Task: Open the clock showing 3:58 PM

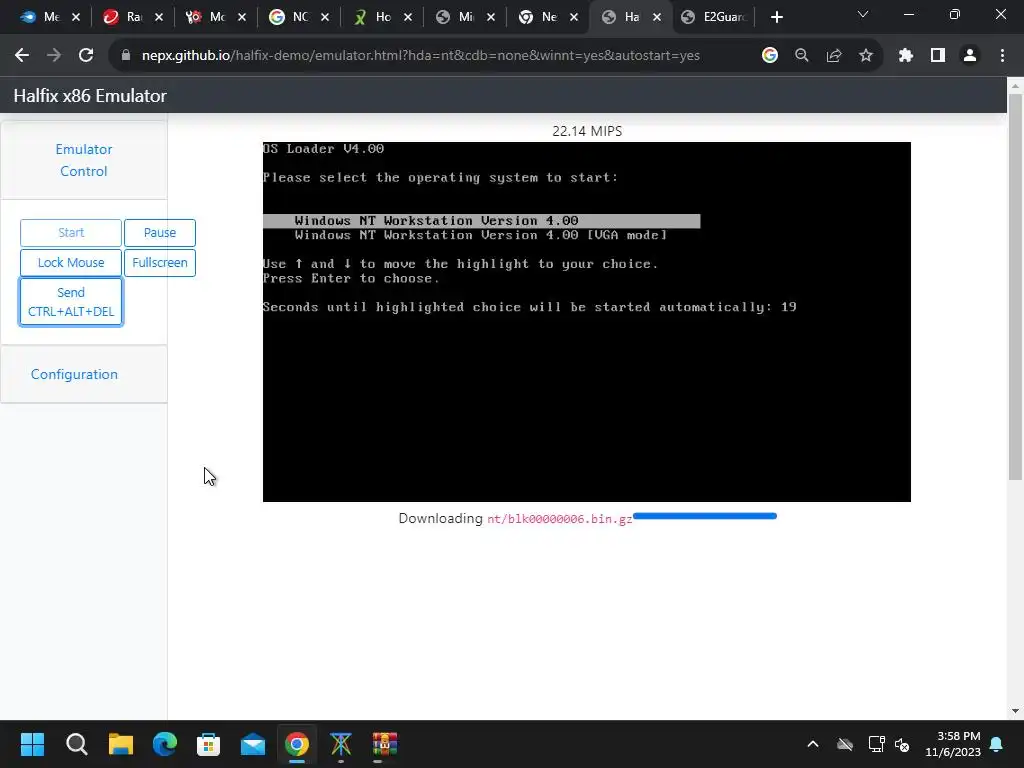Action: point(953,744)
